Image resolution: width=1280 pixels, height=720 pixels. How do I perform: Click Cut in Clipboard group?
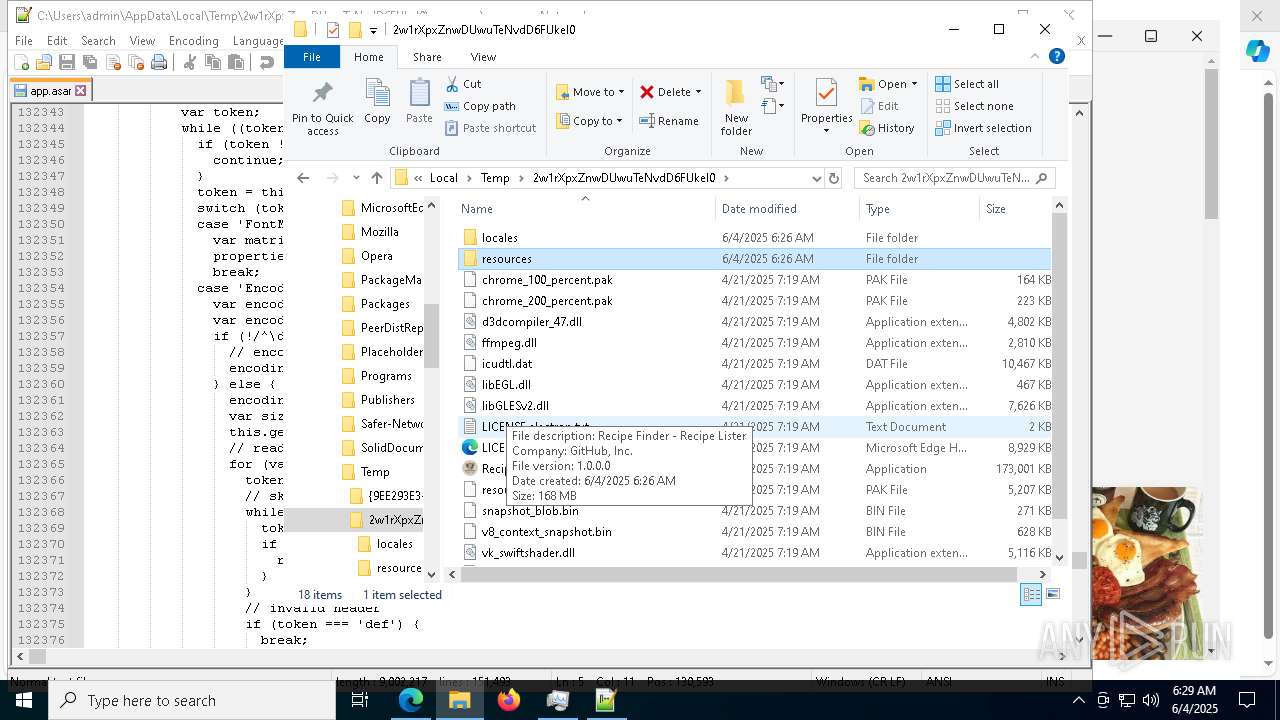pyautogui.click(x=463, y=84)
